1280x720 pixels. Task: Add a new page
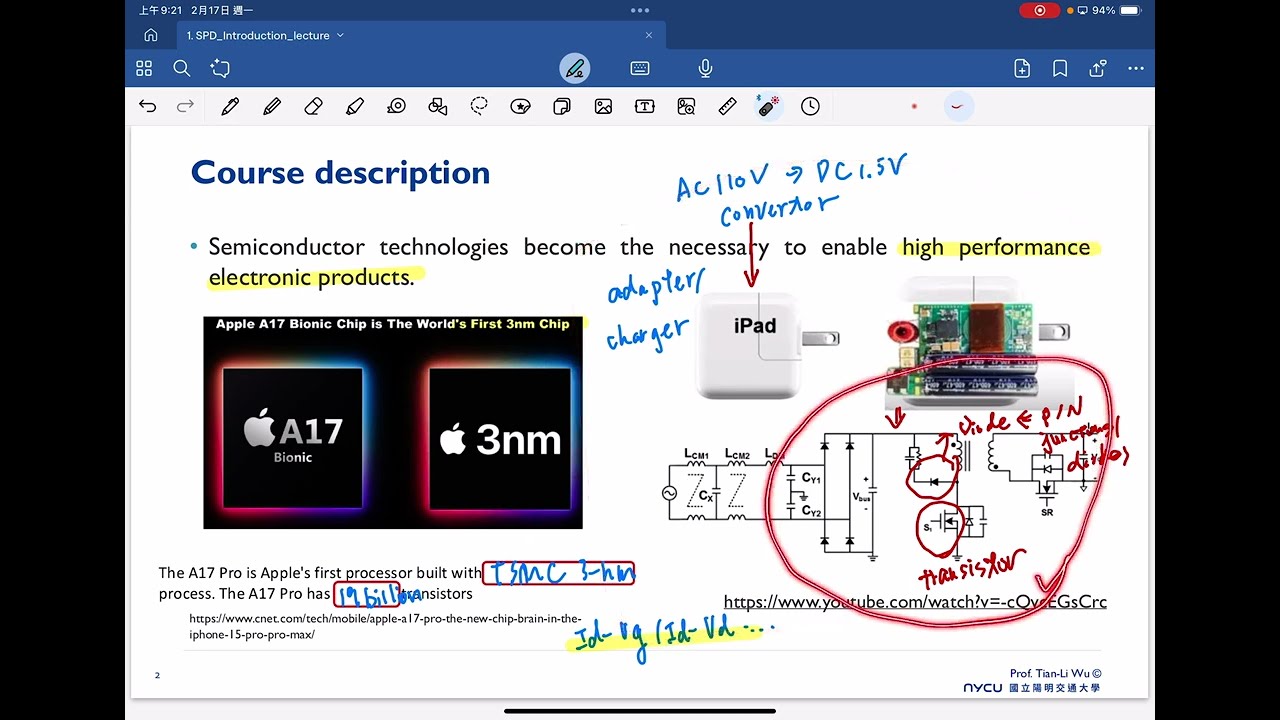[1022, 68]
